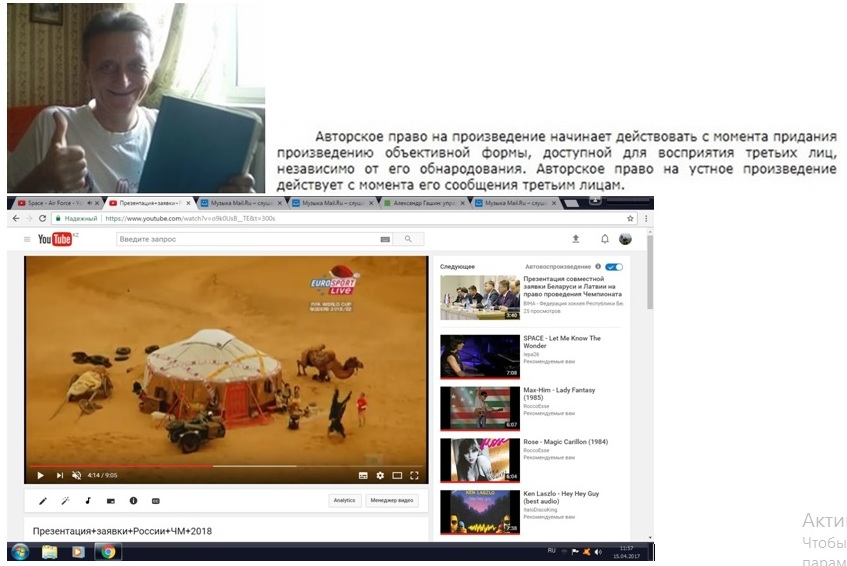This screenshot has height=566, width=847.
Task: Toggle subtitles in the video player
Action: (x=363, y=475)
